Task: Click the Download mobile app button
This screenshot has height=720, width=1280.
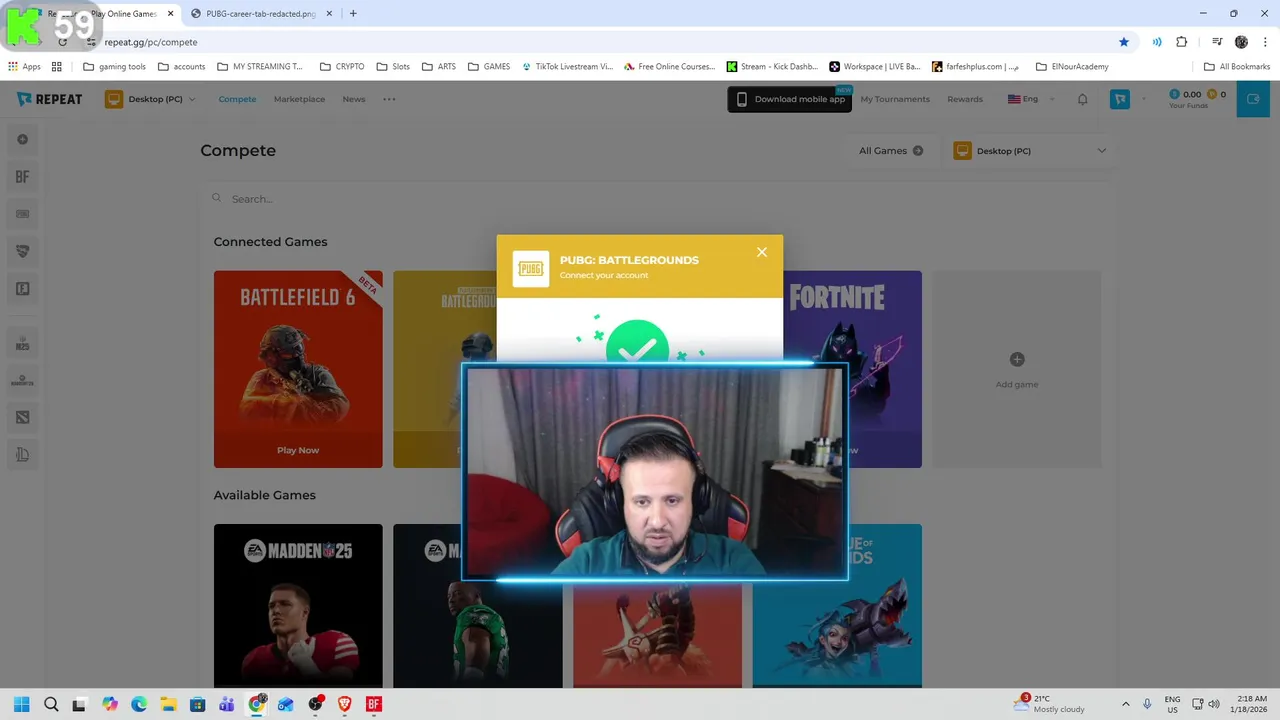Action: click(790, 99)
